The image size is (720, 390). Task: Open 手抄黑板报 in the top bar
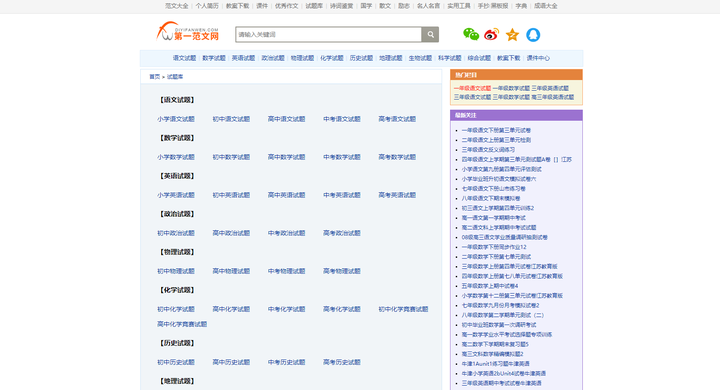point(493,6)
